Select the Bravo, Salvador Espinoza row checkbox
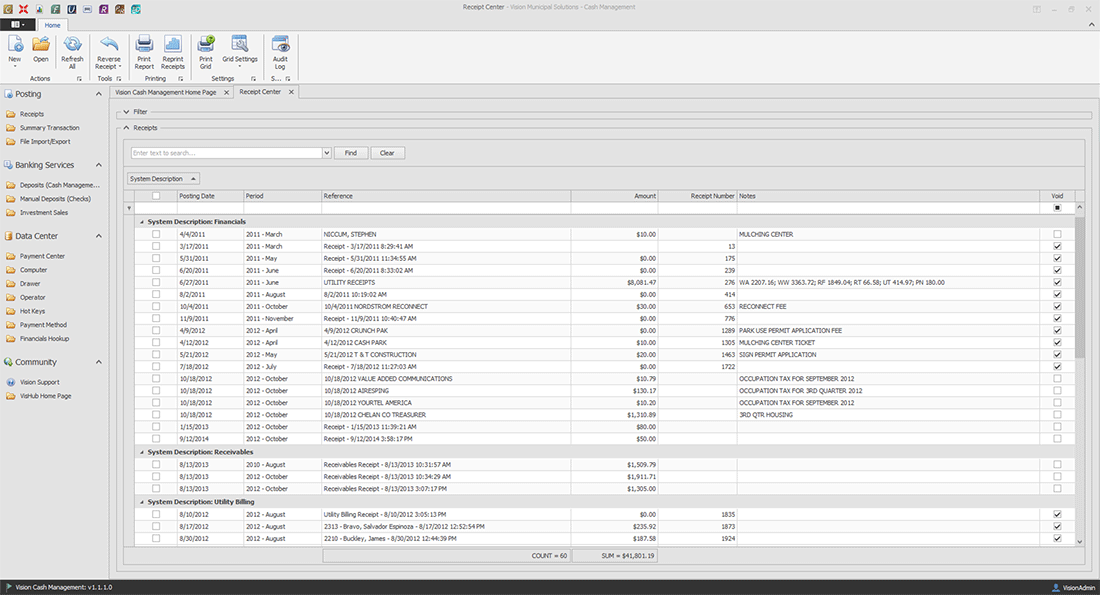Screen dimensions: 1100x595 point(156,526)
